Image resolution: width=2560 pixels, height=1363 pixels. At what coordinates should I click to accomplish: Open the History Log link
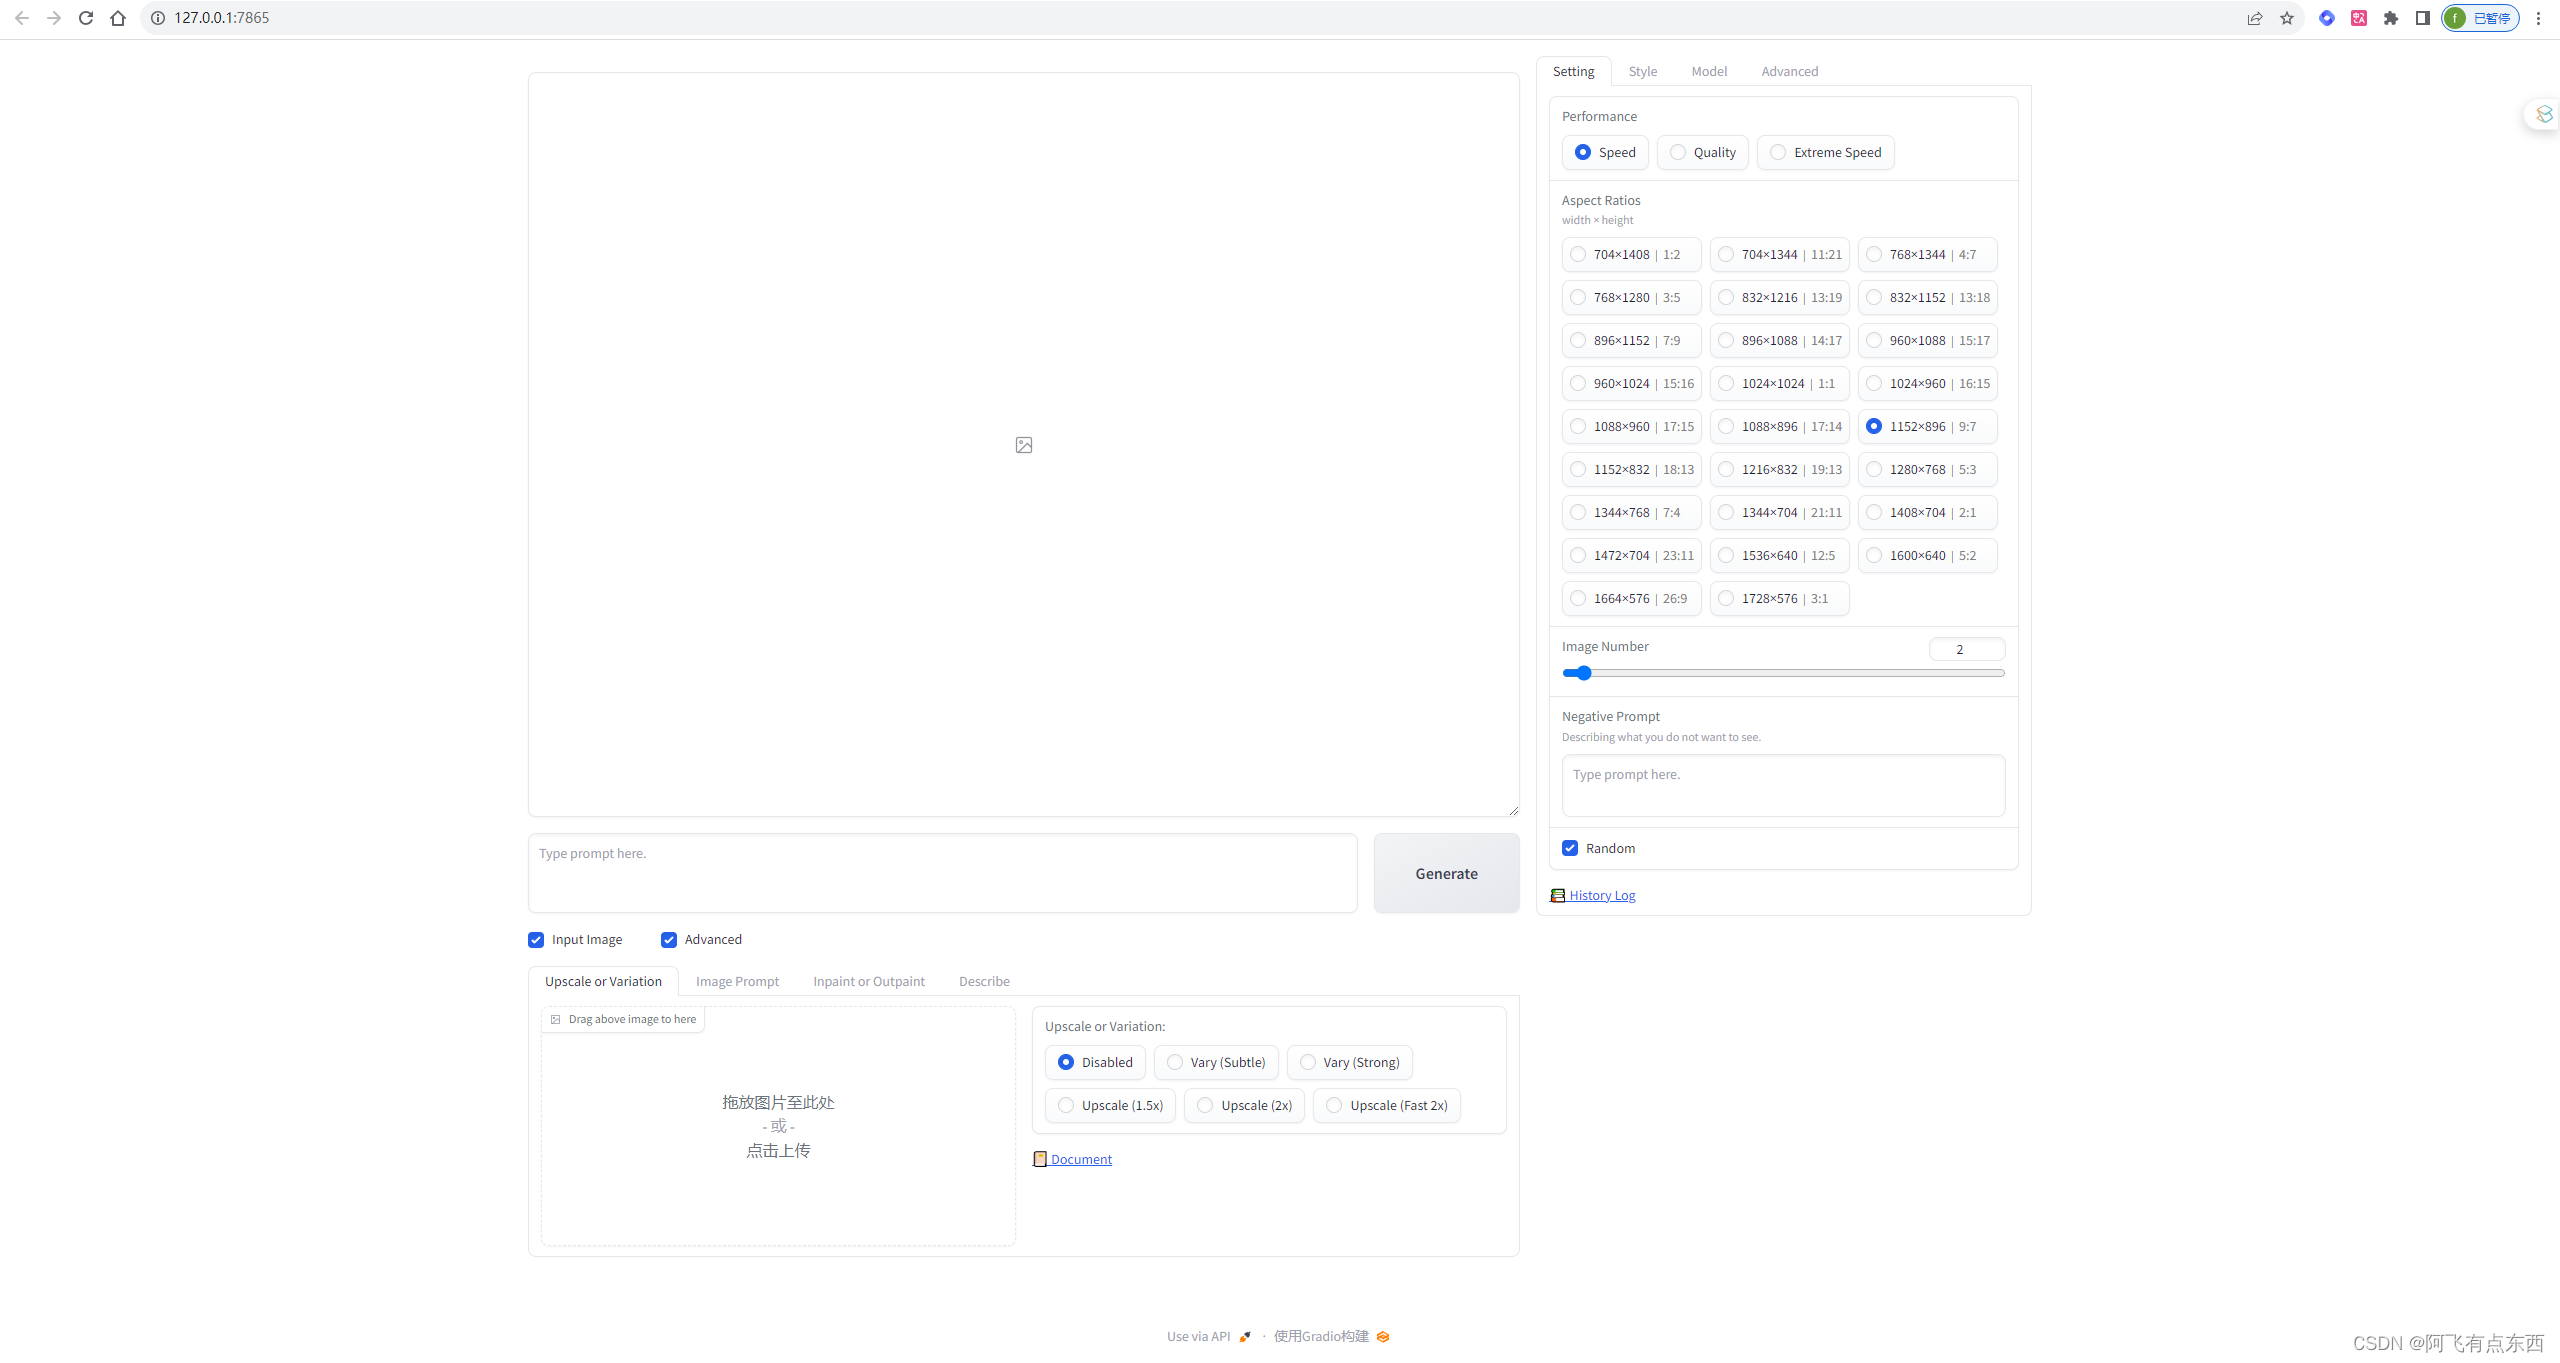pyautogui.click(x=1602, y=895)
